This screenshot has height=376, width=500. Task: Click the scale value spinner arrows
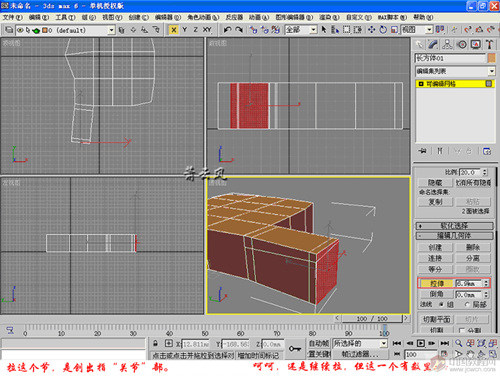pyautogui.click(x=485, y=172)
